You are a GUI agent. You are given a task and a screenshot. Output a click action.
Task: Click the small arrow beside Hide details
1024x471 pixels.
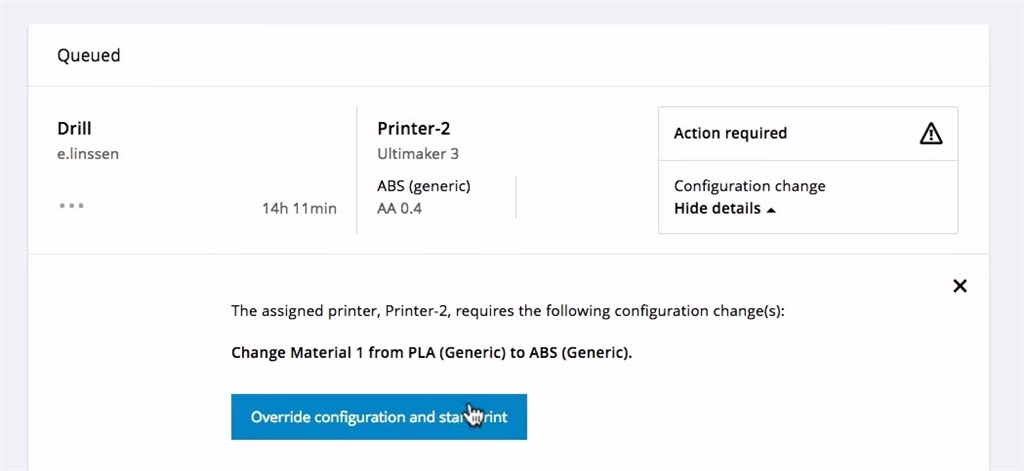point(771,210)
